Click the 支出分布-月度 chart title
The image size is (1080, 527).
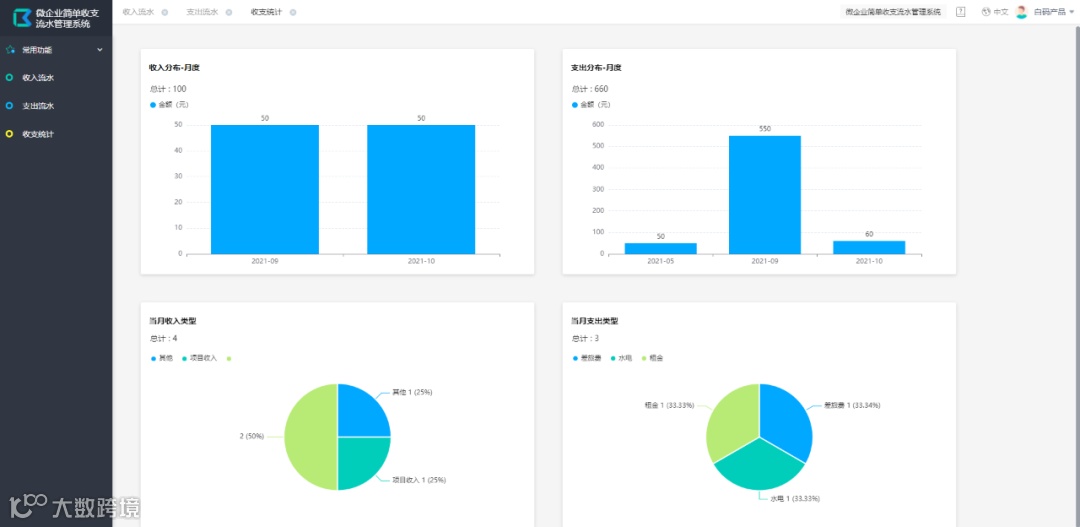coord(596,68)
